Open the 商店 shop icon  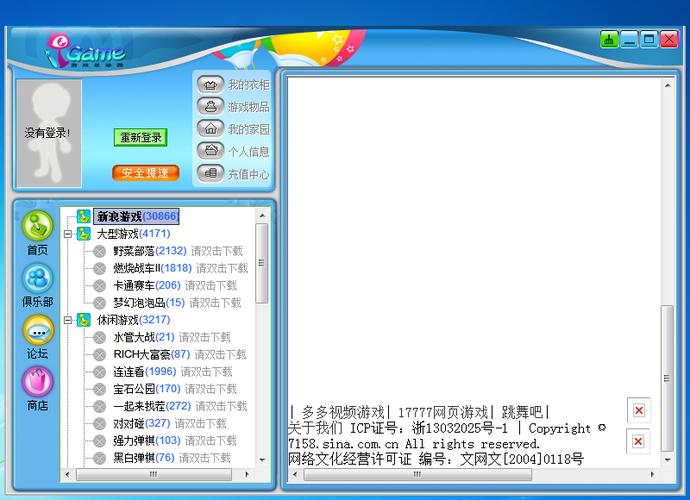(37, 382)
